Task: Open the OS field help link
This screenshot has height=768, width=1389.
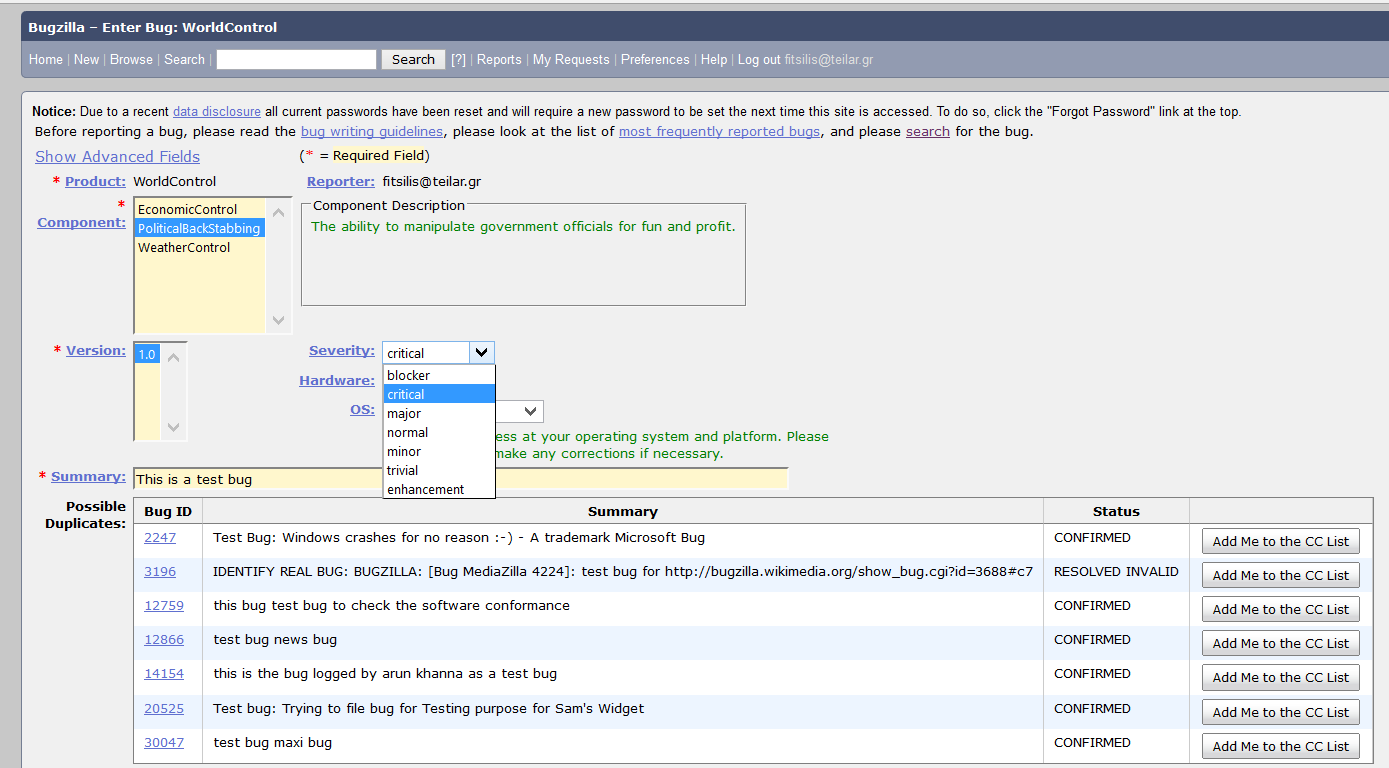Action: pyautogui.click(x=362, y=410)
